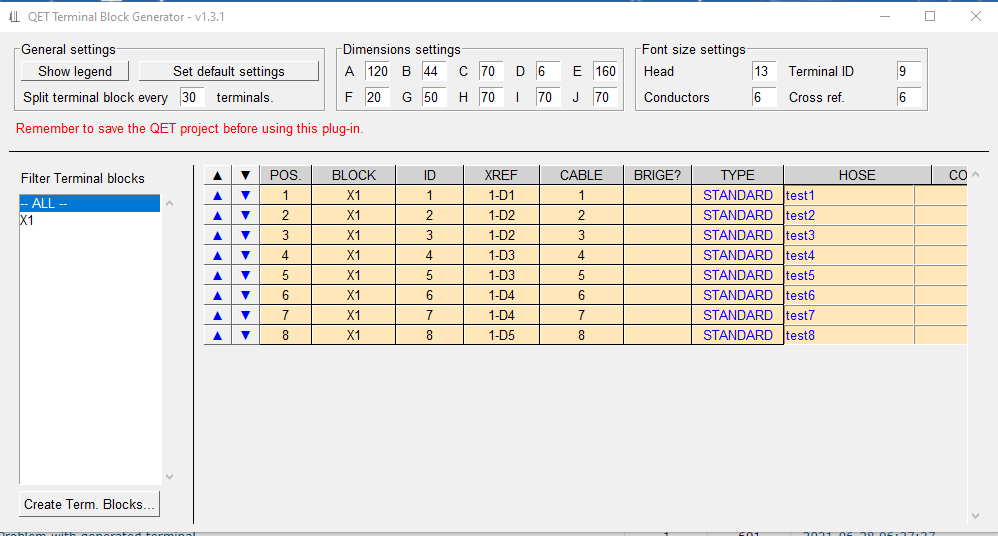Viewport: 998px width, 536px height.
Task: Toggle the BRIGE? cell for row 1
Action: pos(657,196)
